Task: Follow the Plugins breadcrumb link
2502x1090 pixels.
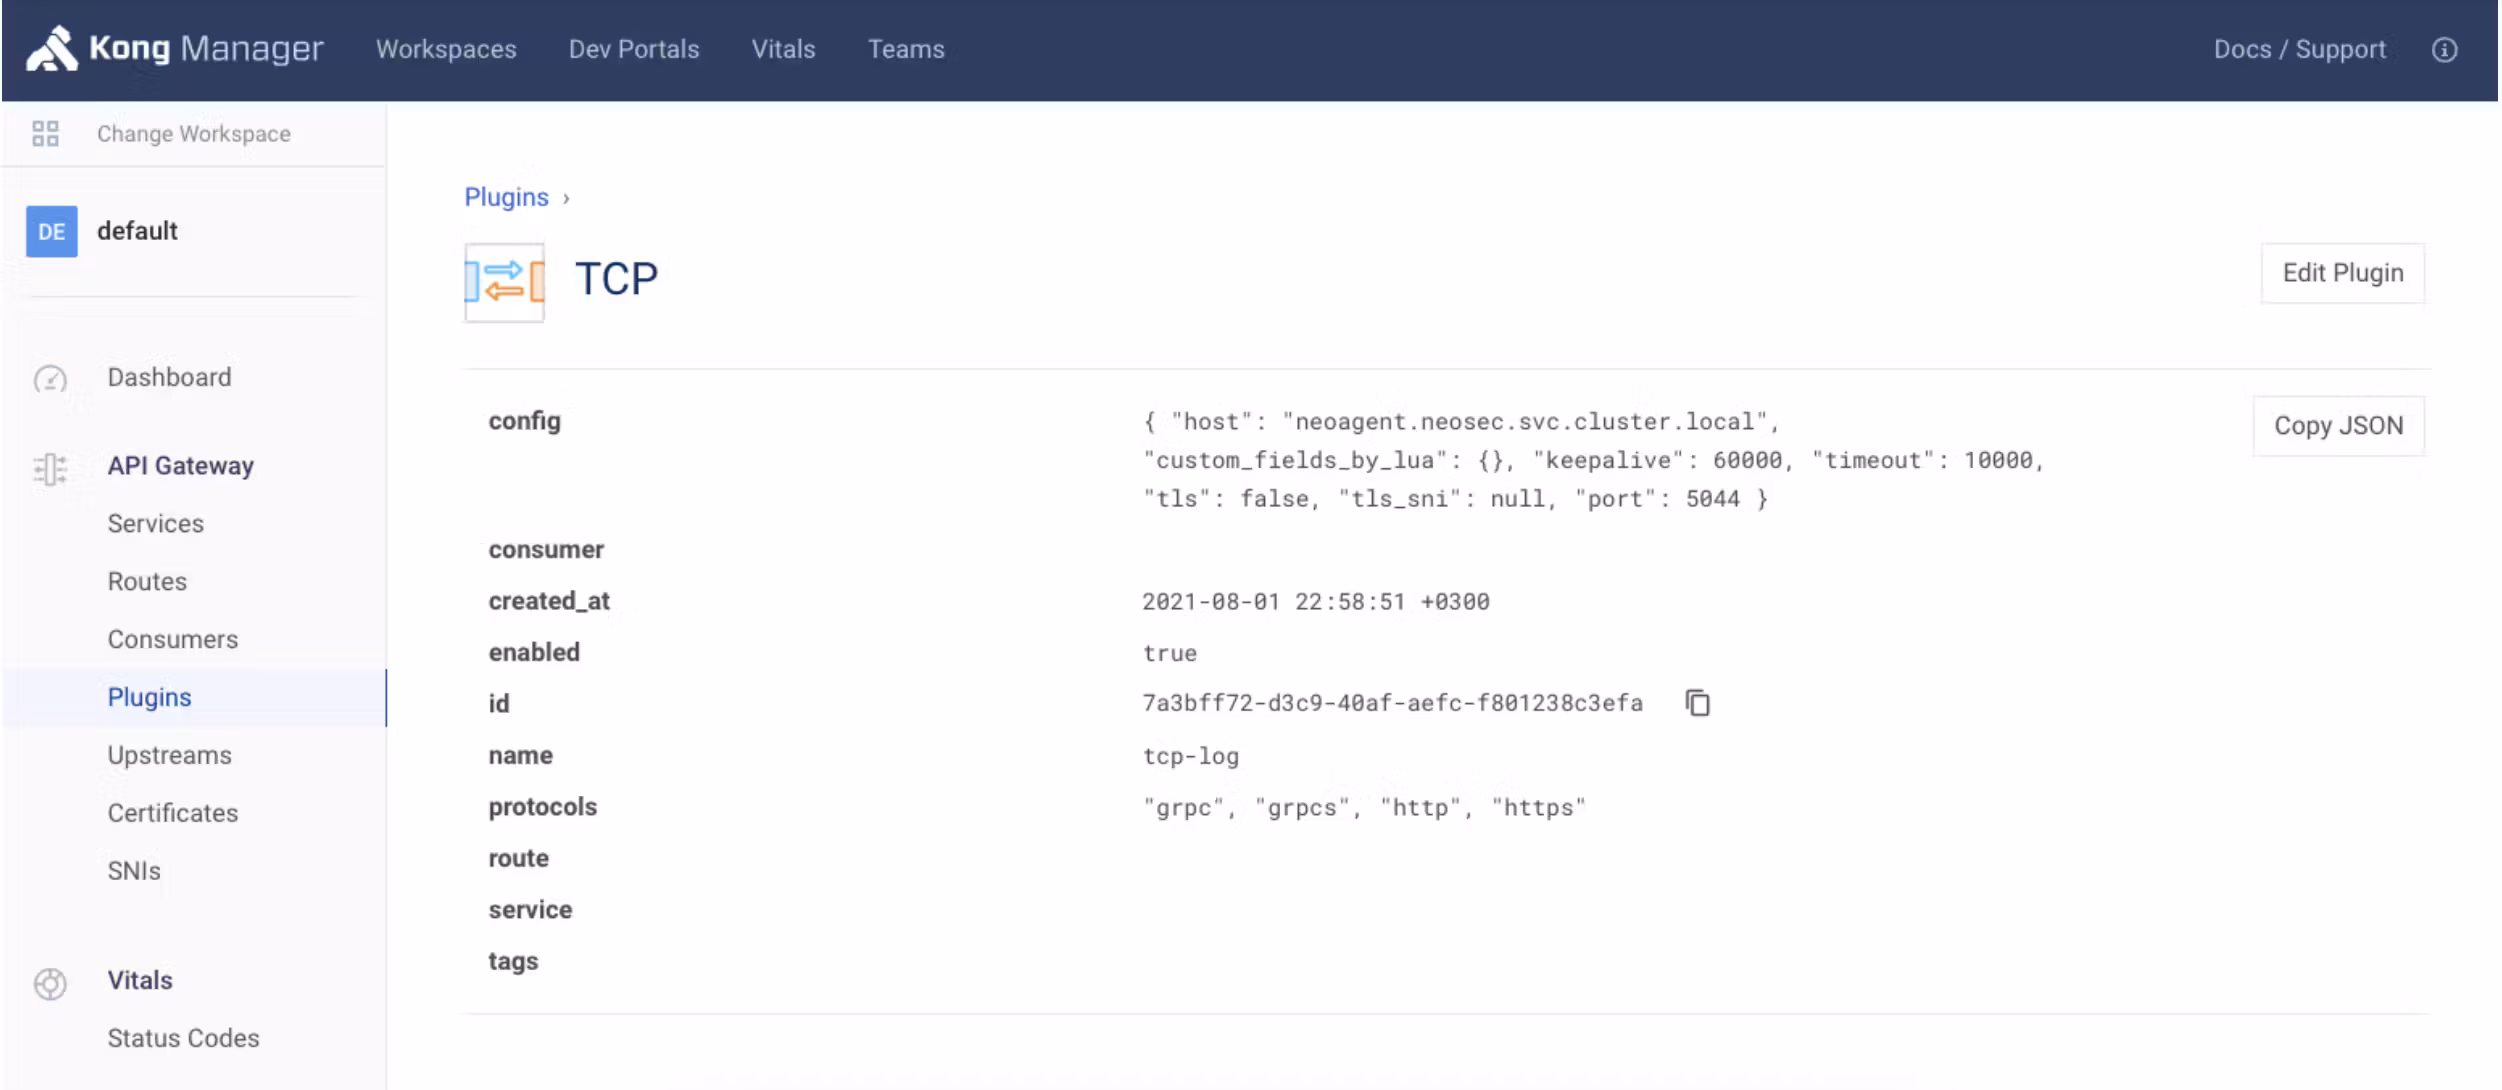Action: pos(506,197)
